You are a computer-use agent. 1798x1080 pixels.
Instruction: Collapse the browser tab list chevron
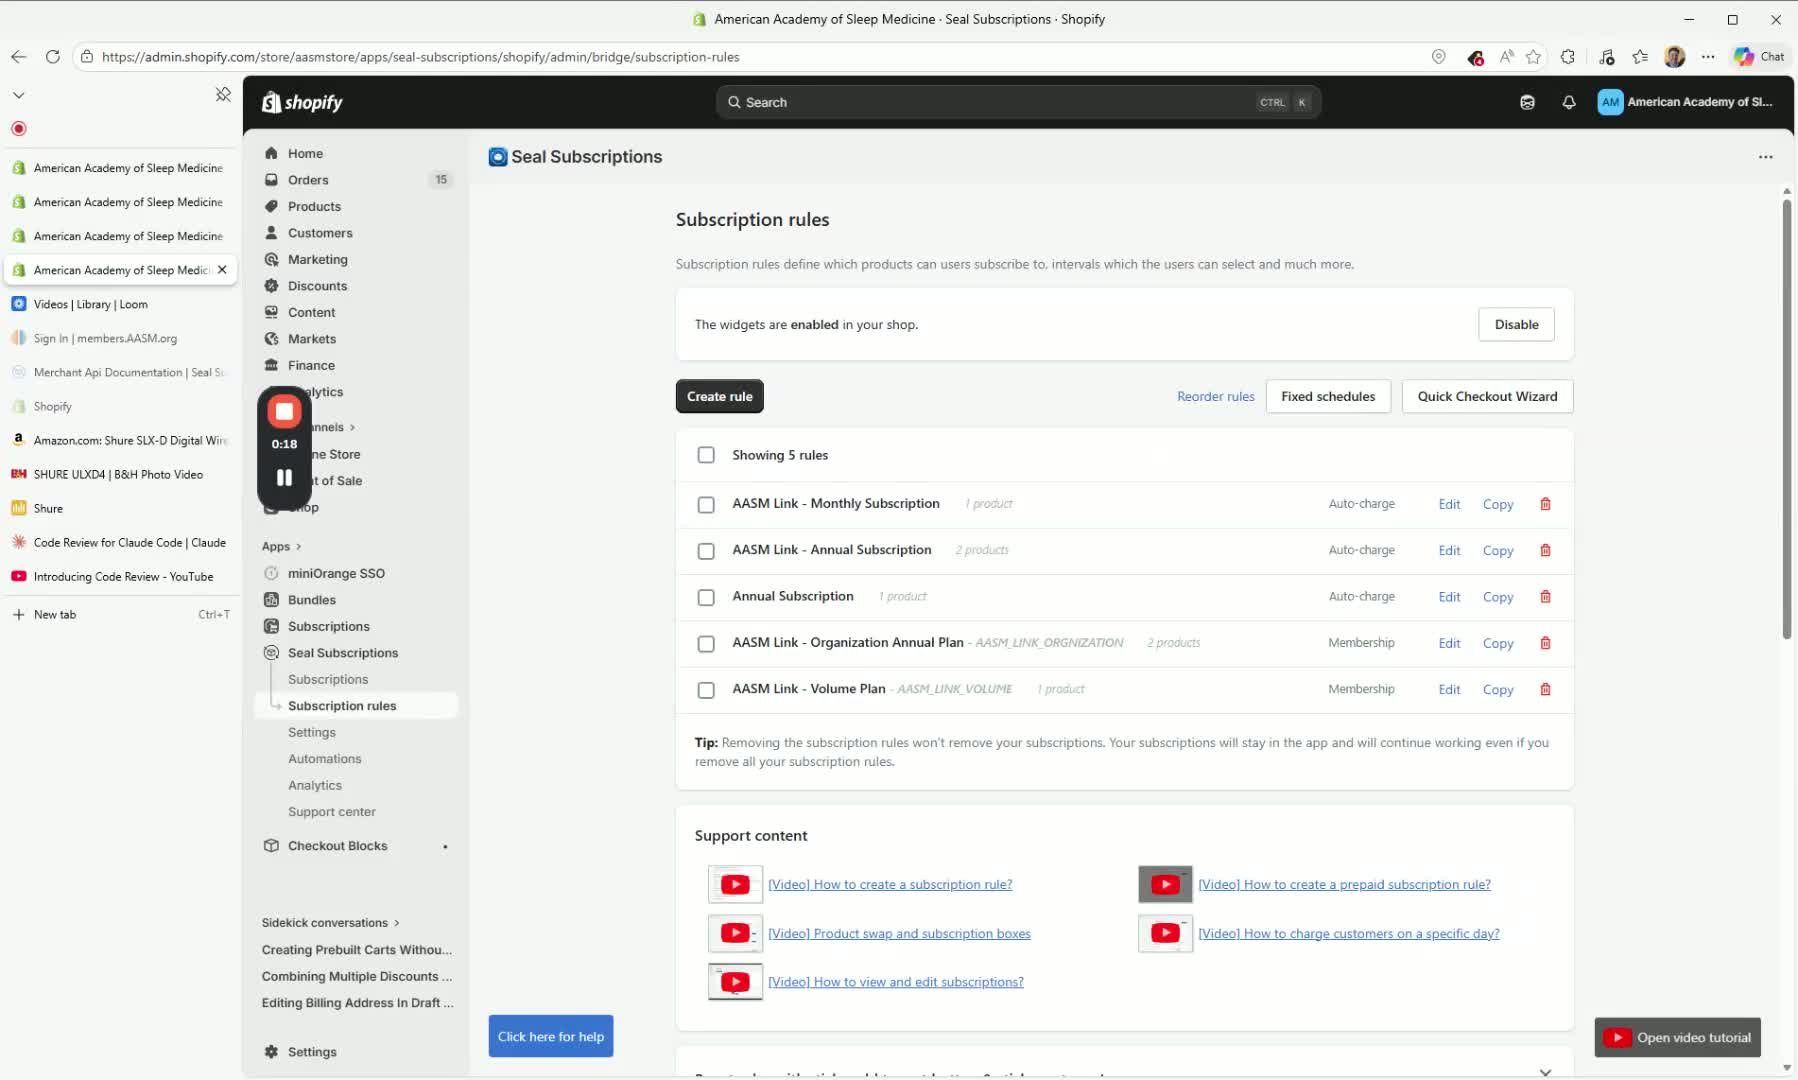18,95
